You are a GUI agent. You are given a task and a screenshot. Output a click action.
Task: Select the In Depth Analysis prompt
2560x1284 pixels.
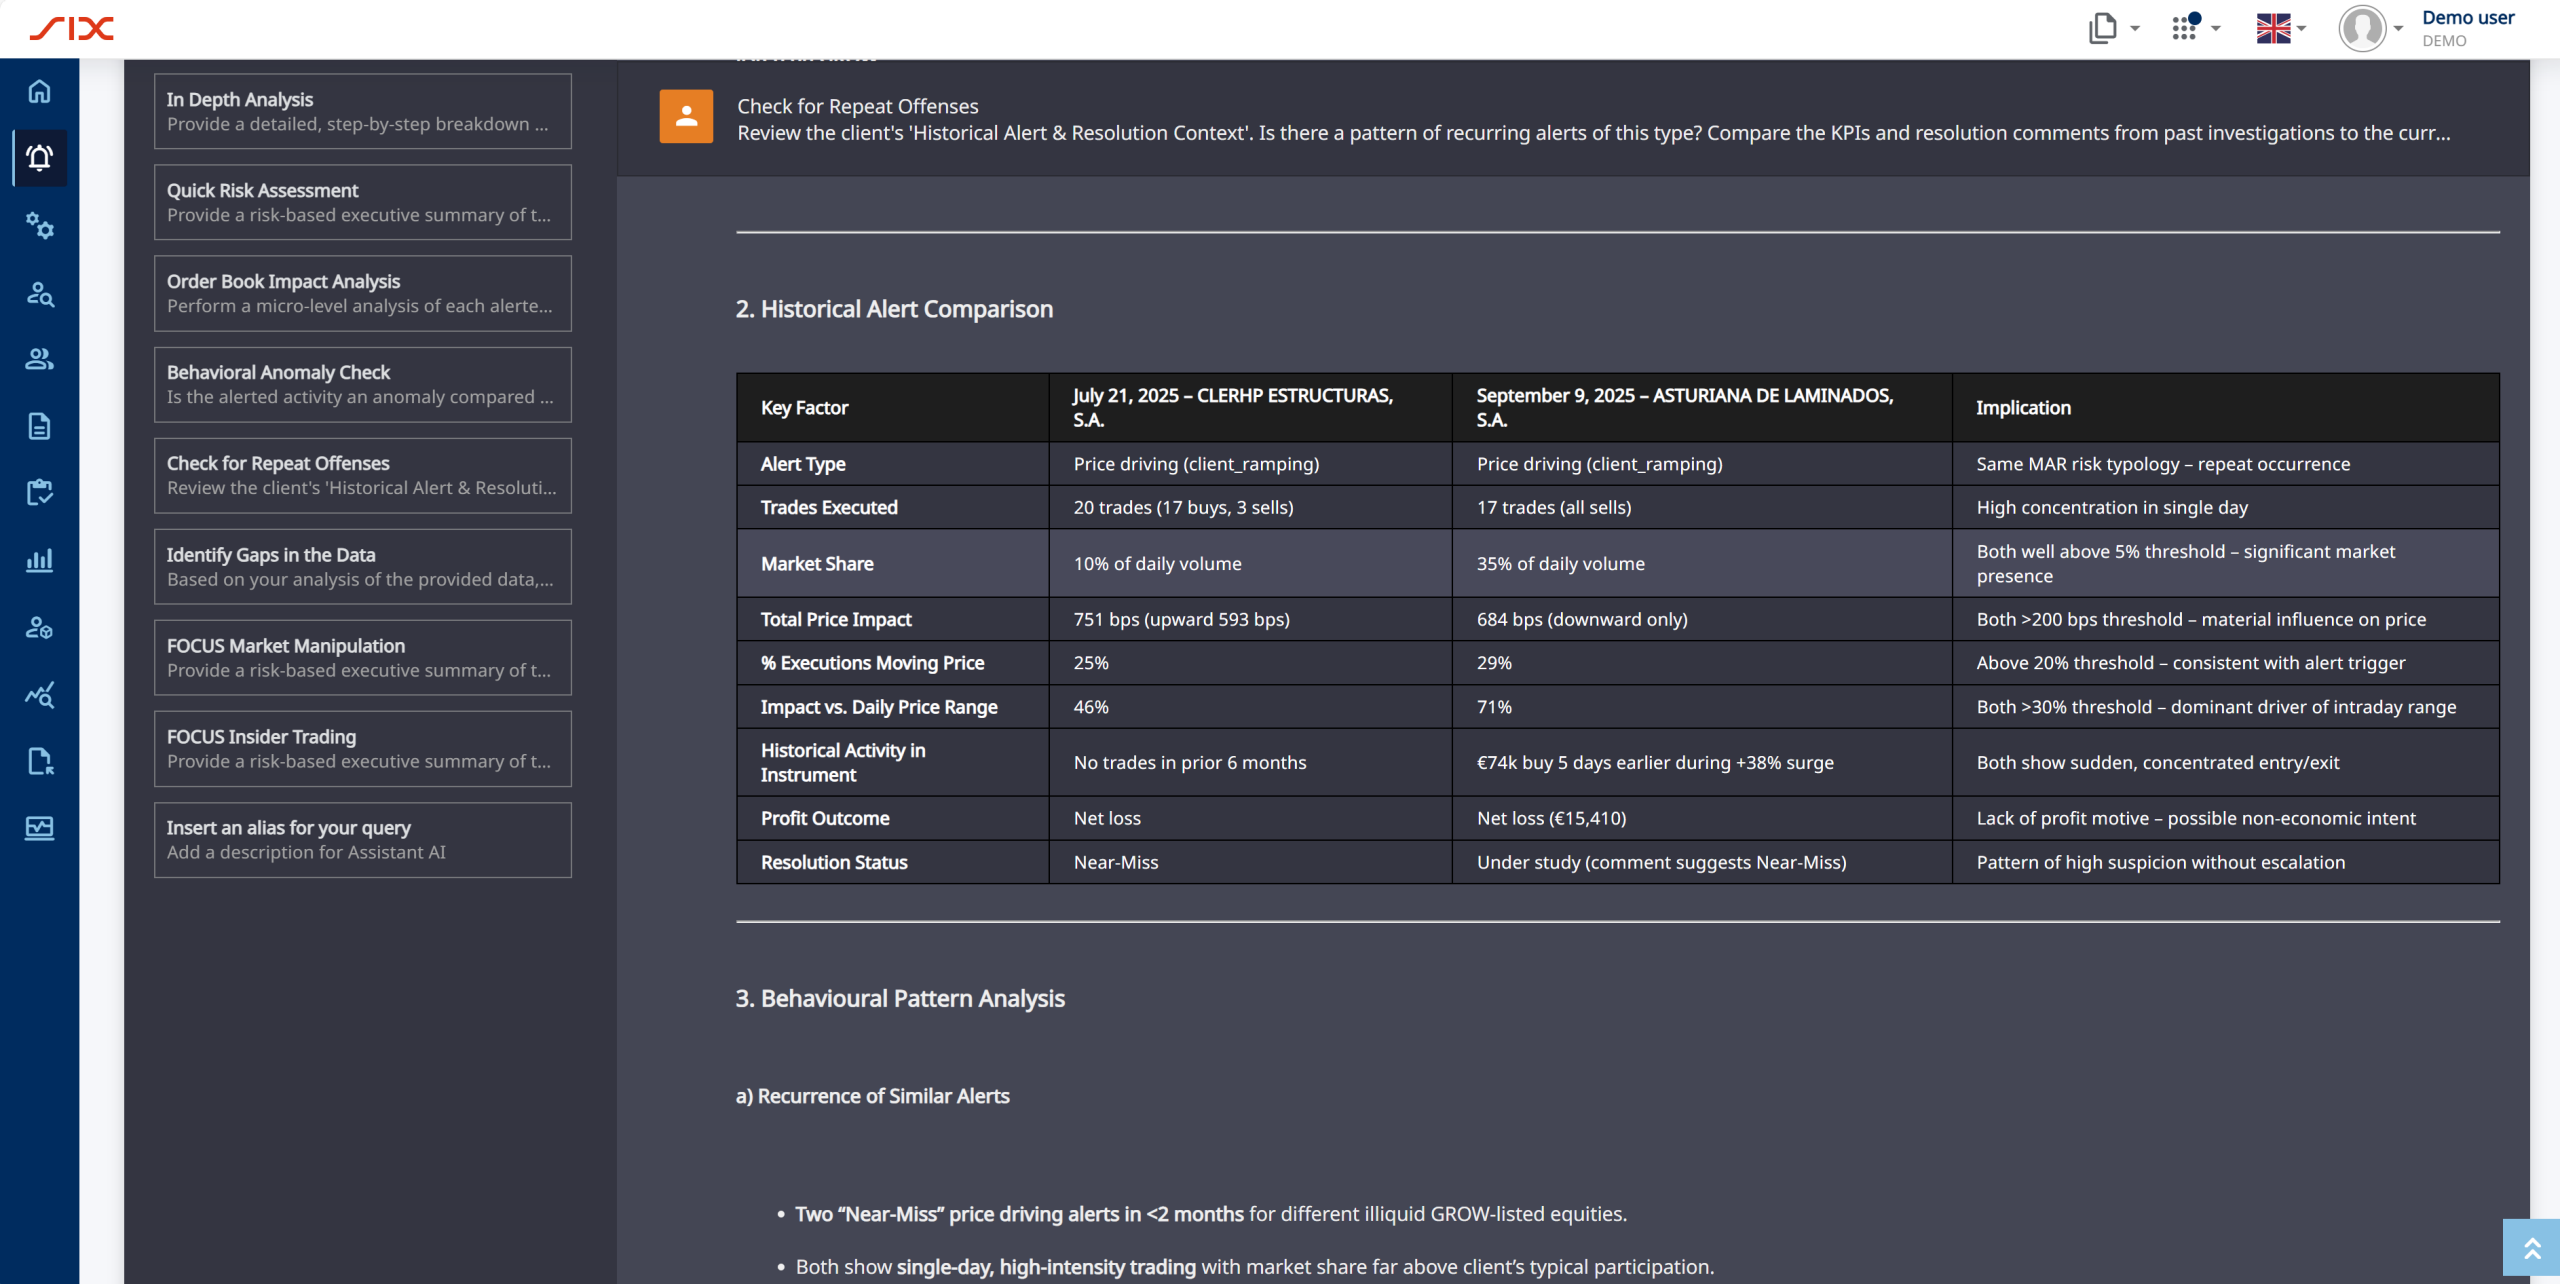pyautogui.click(x=362, y=111)
